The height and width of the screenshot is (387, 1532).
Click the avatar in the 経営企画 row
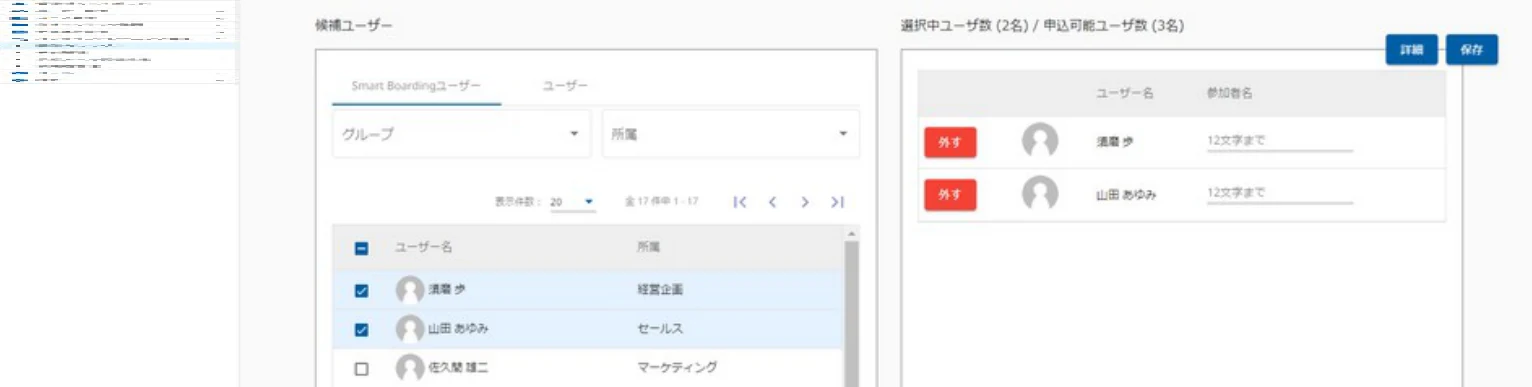tap(410, 290)
